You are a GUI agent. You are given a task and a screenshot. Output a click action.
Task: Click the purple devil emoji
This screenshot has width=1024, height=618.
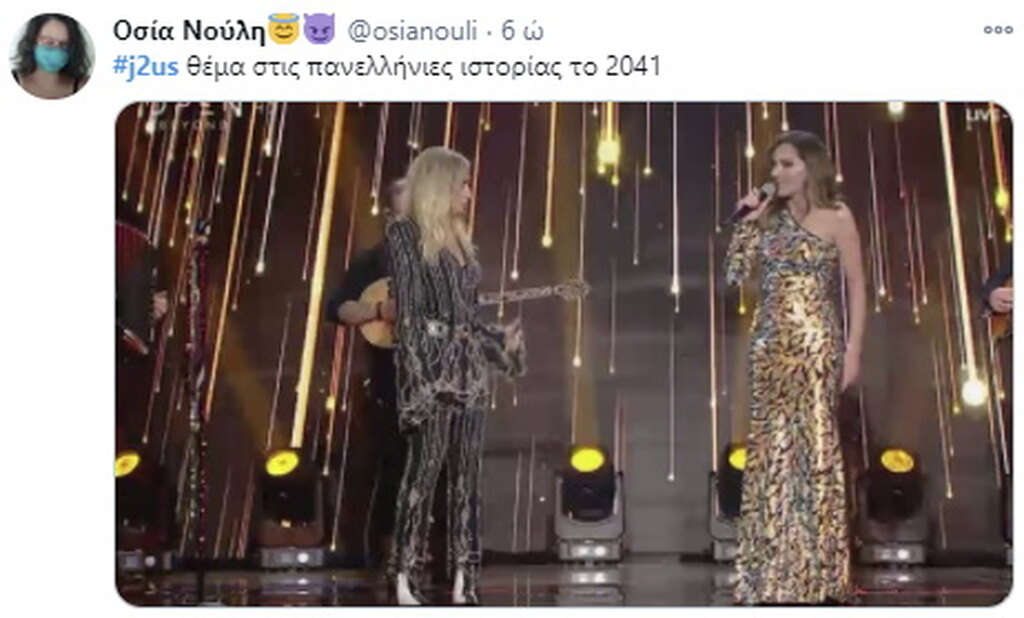pos(319,29)
